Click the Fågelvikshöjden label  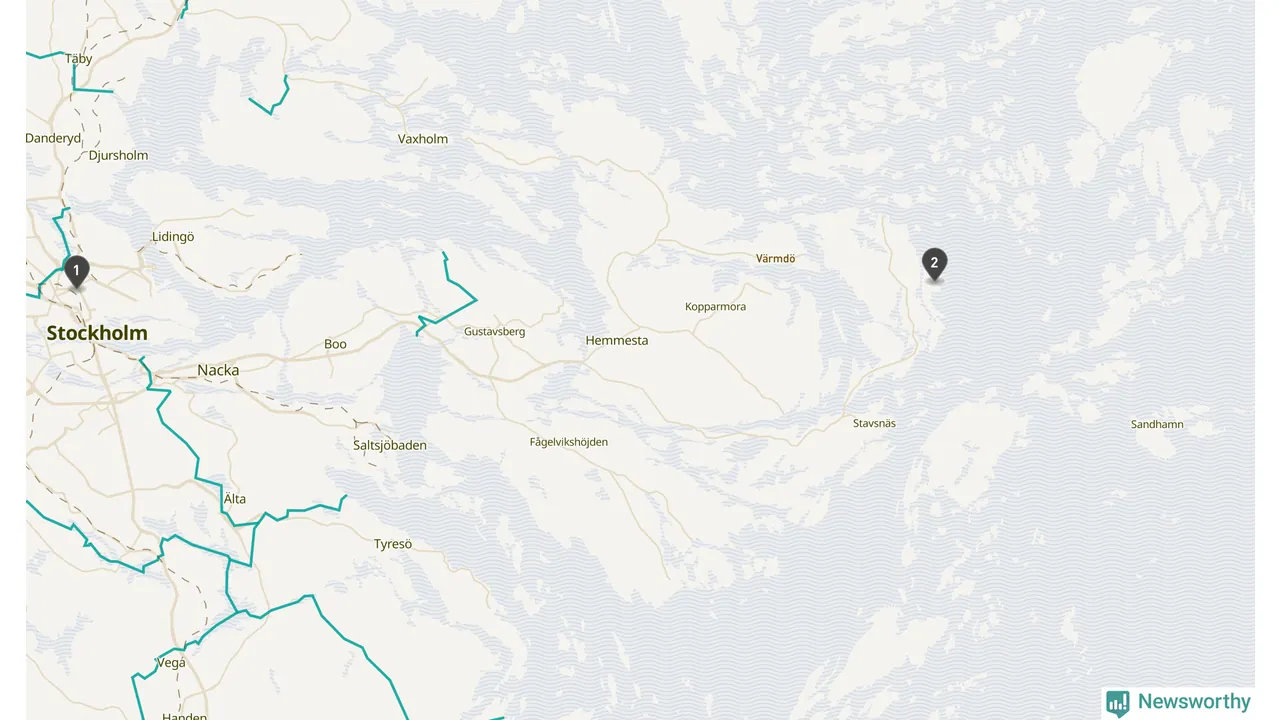click(x=569, y=442)
